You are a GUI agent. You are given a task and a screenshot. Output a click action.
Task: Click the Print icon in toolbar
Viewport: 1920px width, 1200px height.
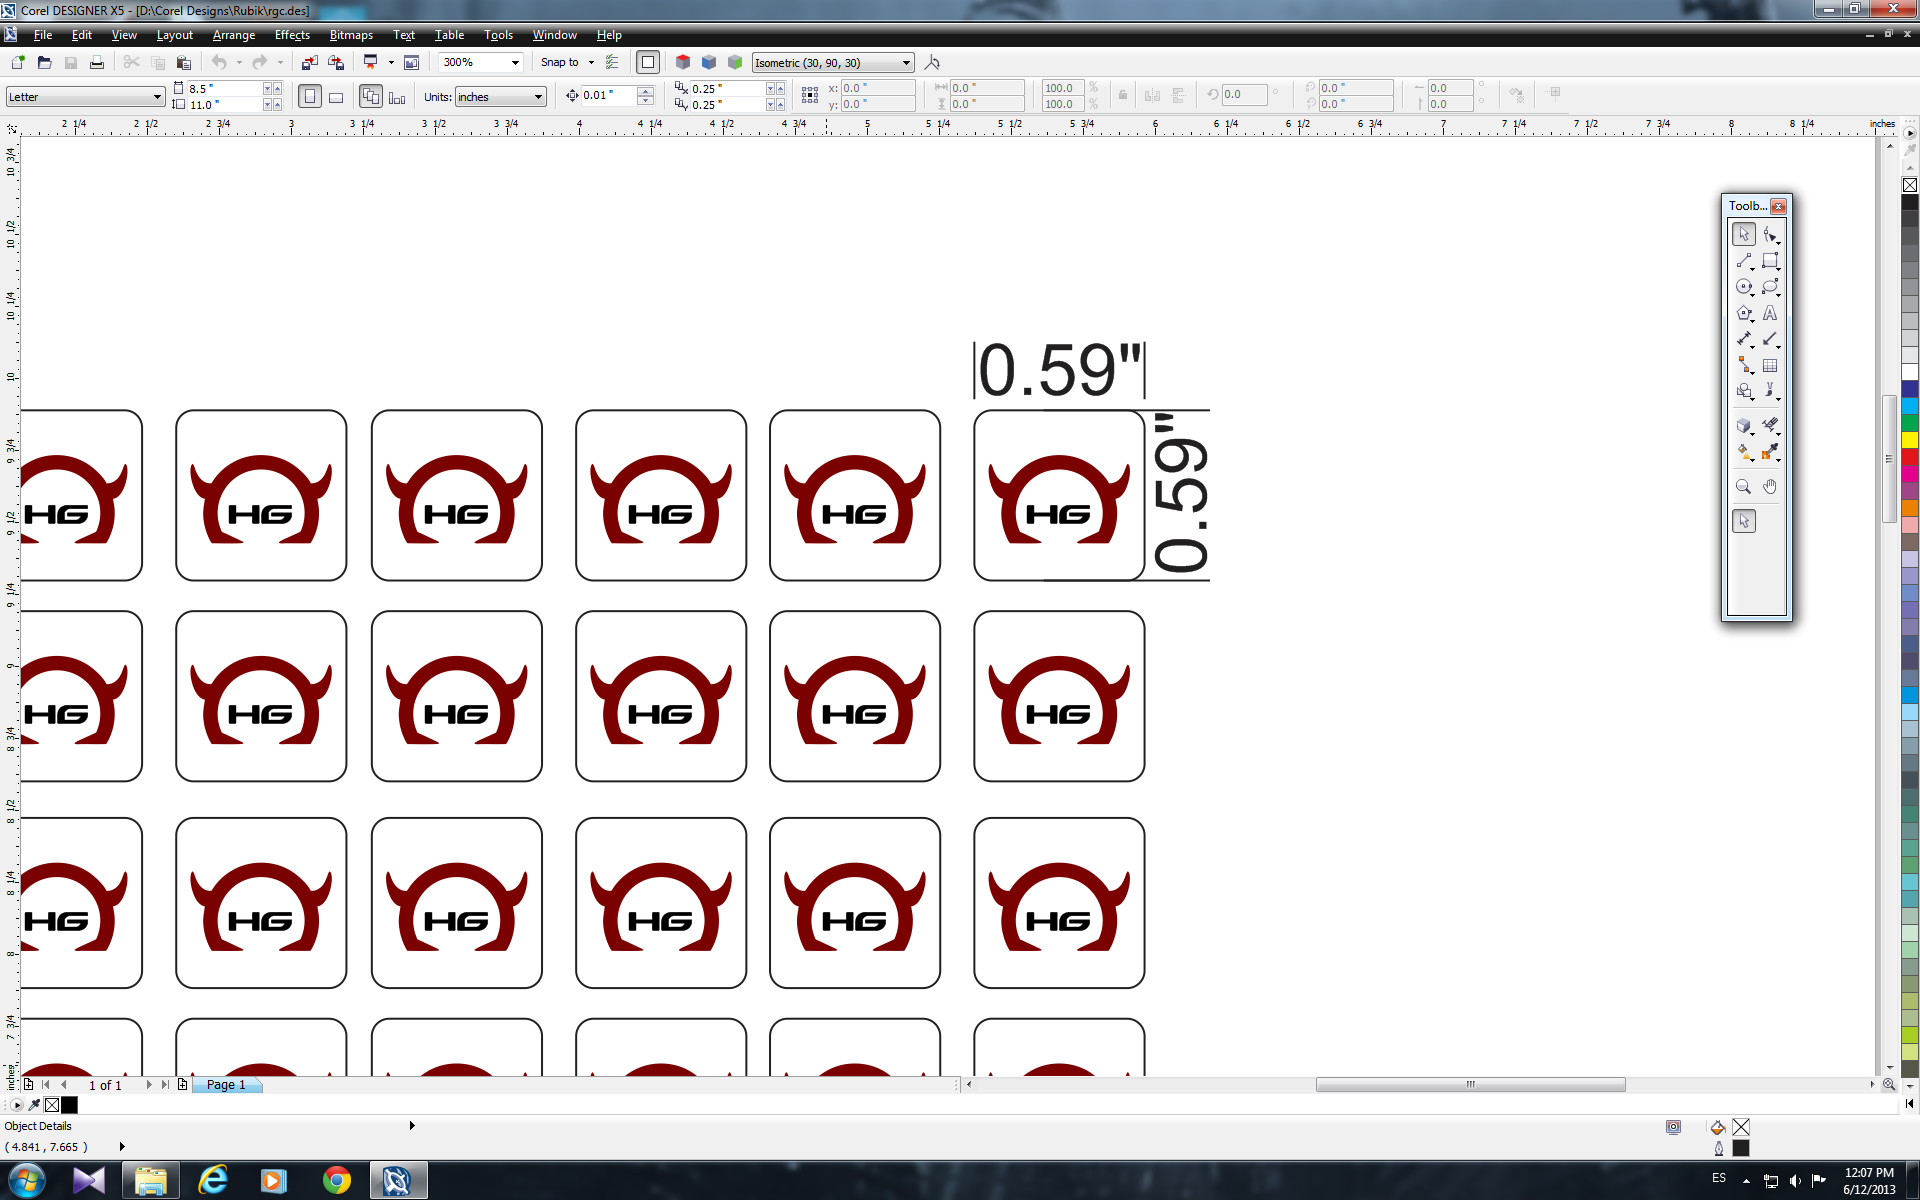click(97, 62)
